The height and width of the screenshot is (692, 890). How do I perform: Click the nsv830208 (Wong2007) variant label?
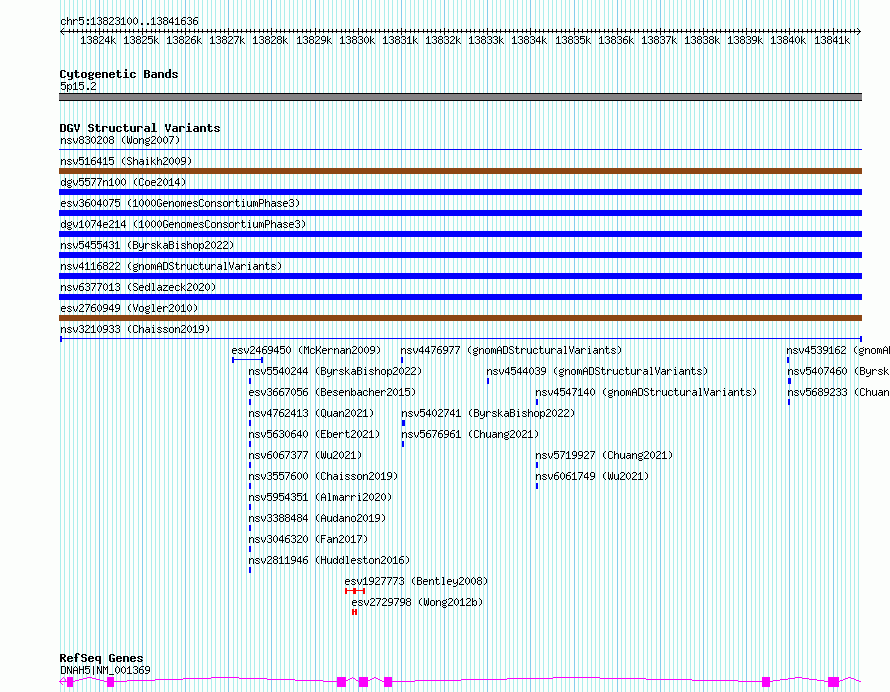click(120, 140)
